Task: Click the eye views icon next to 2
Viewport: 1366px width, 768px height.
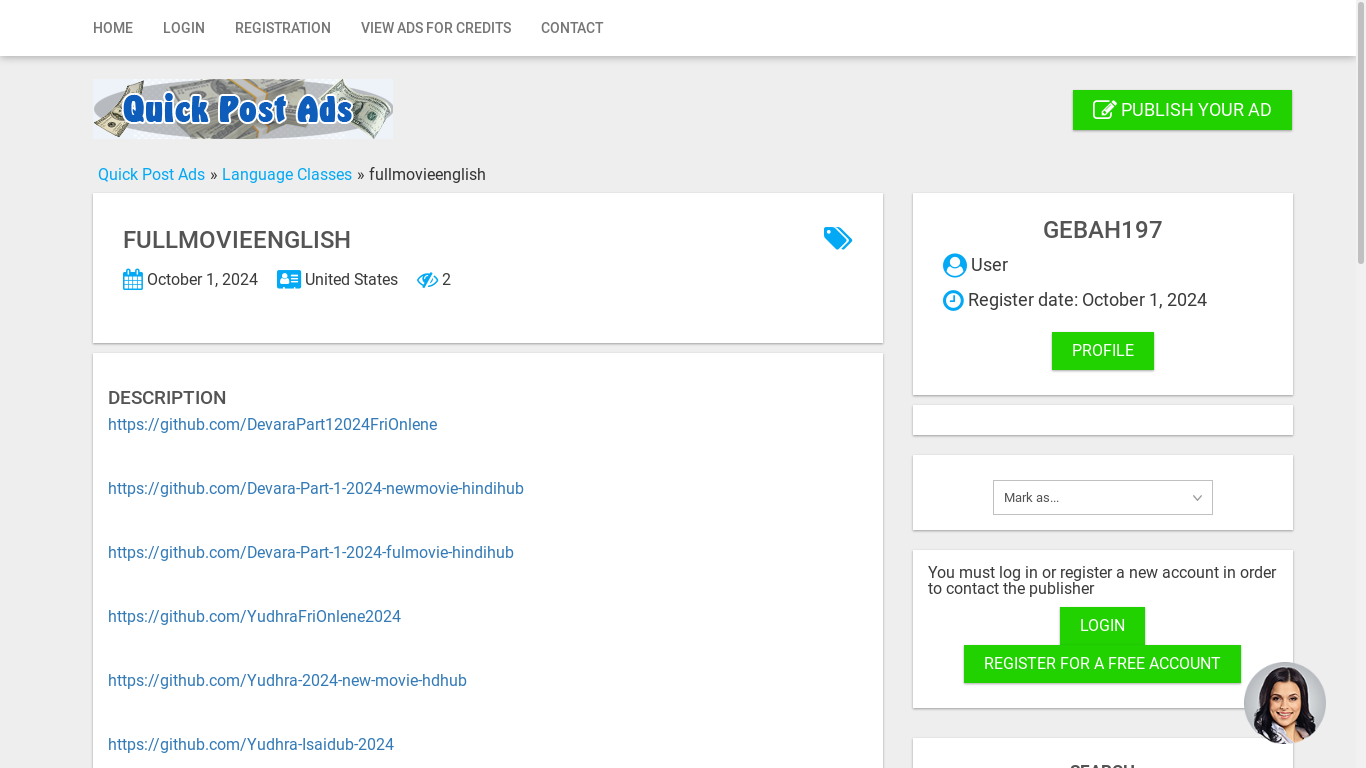Action: [428, 280]
